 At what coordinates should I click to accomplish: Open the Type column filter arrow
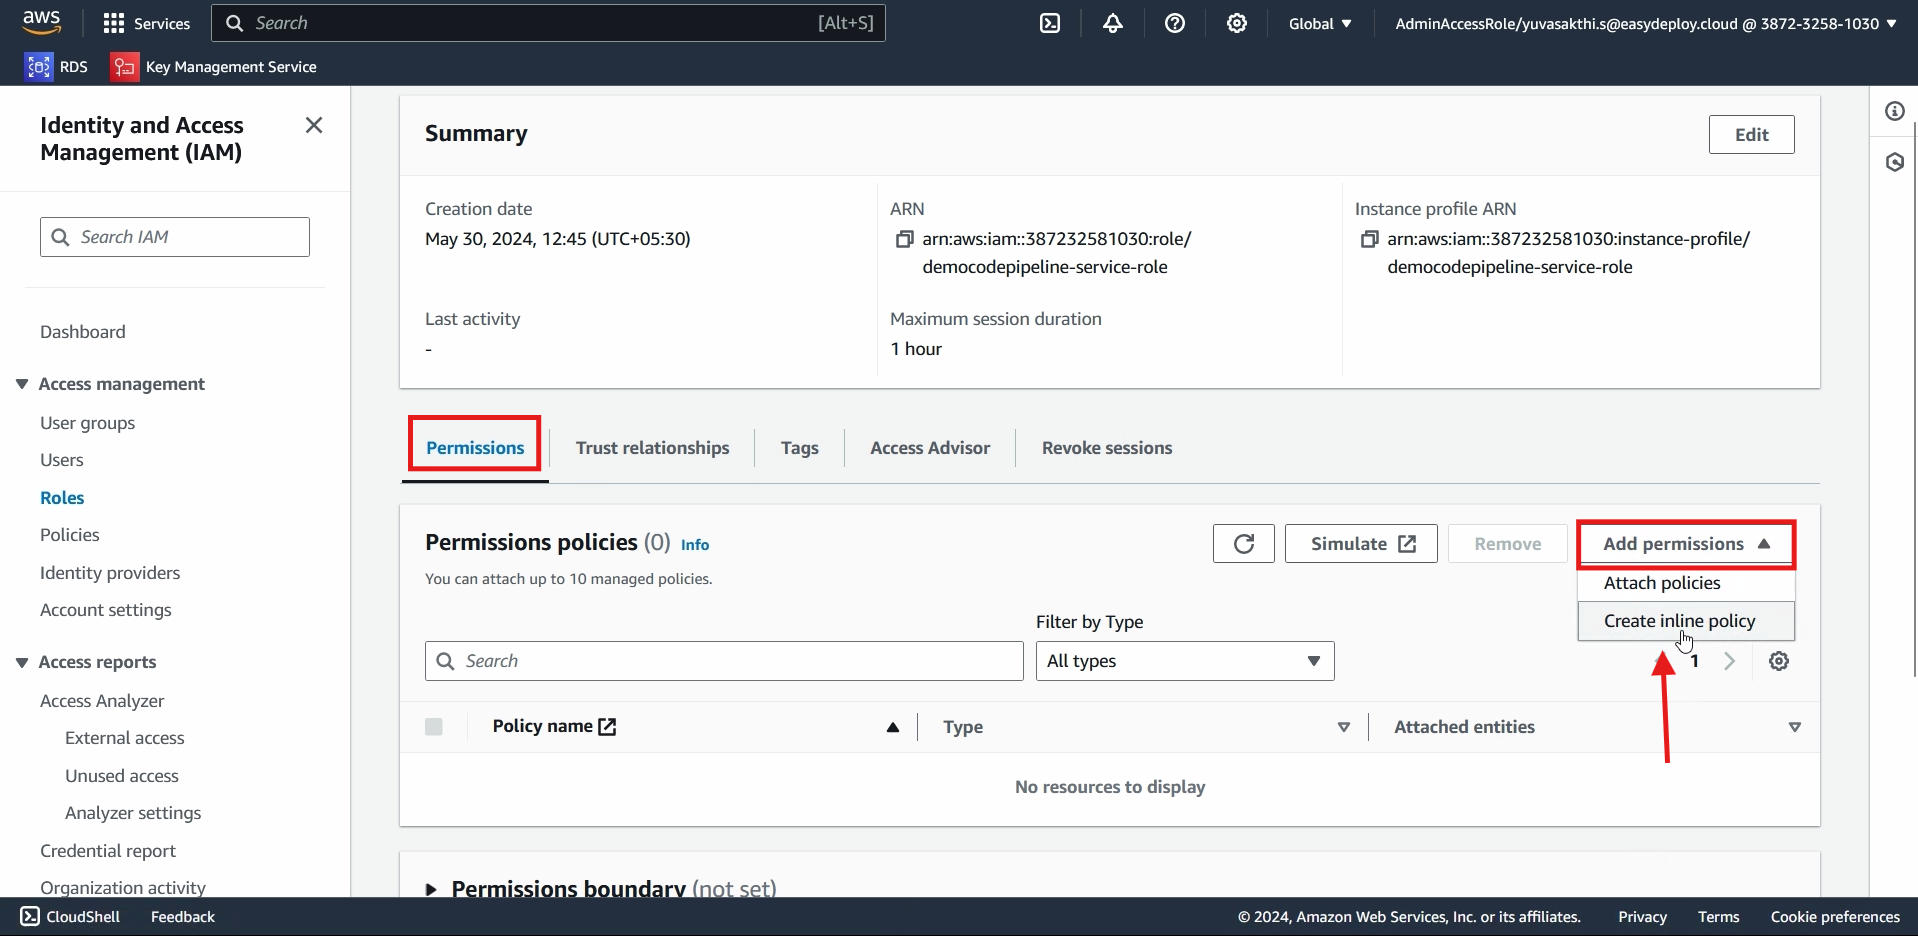1344,727
